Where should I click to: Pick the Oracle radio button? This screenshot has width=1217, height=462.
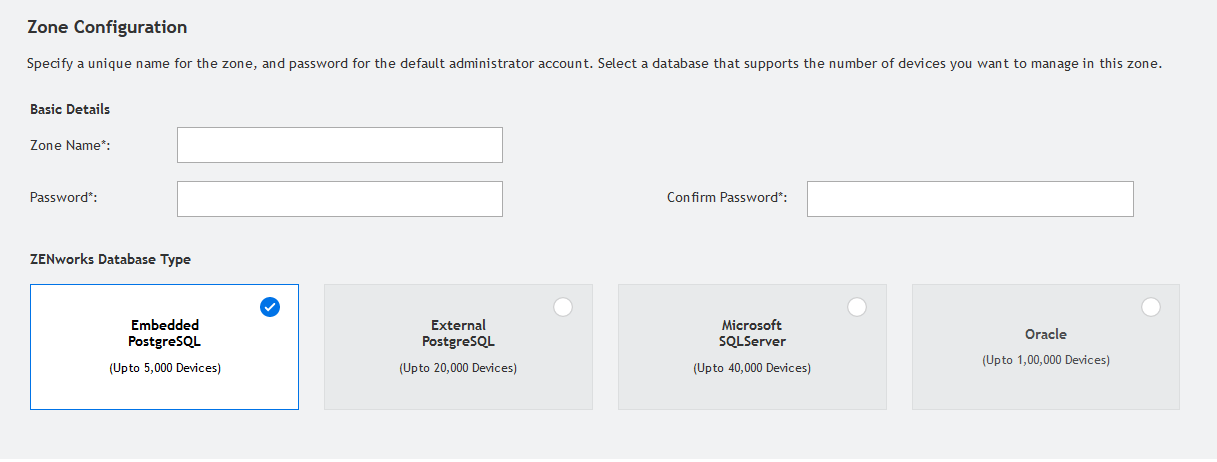tap(1151, 307)
